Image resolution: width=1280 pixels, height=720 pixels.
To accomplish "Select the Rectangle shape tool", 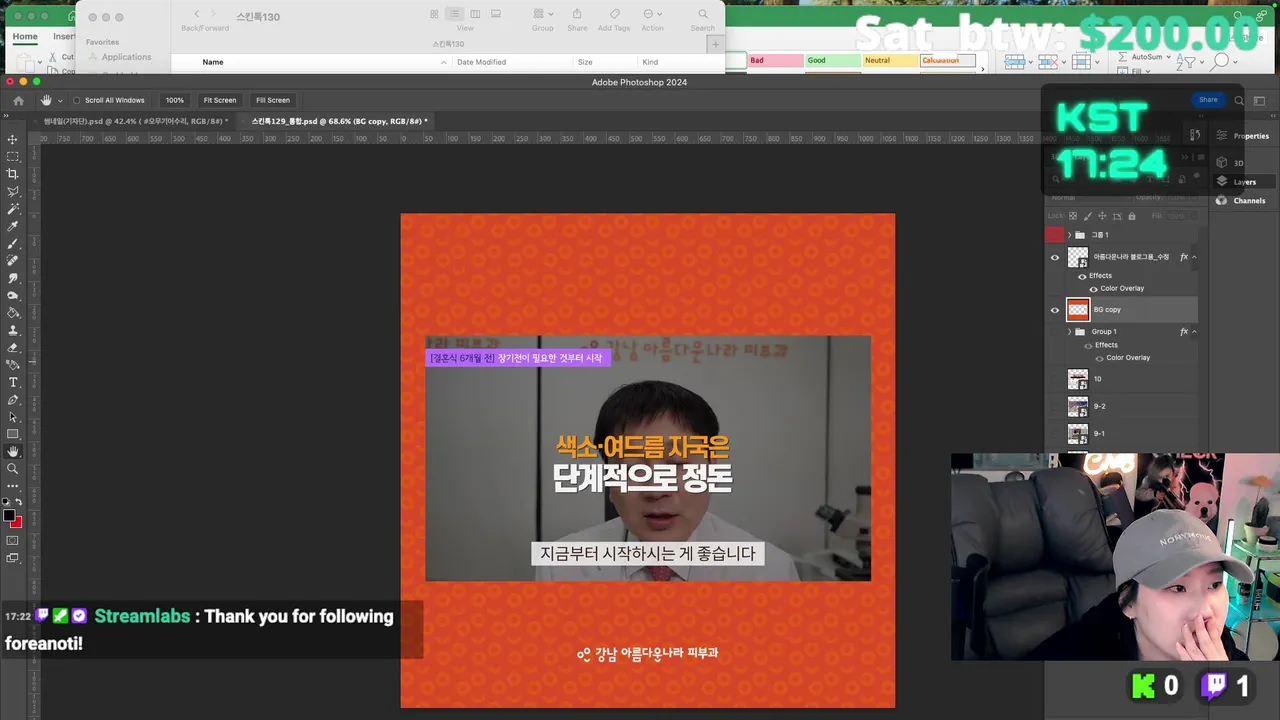I will (13, 434).
